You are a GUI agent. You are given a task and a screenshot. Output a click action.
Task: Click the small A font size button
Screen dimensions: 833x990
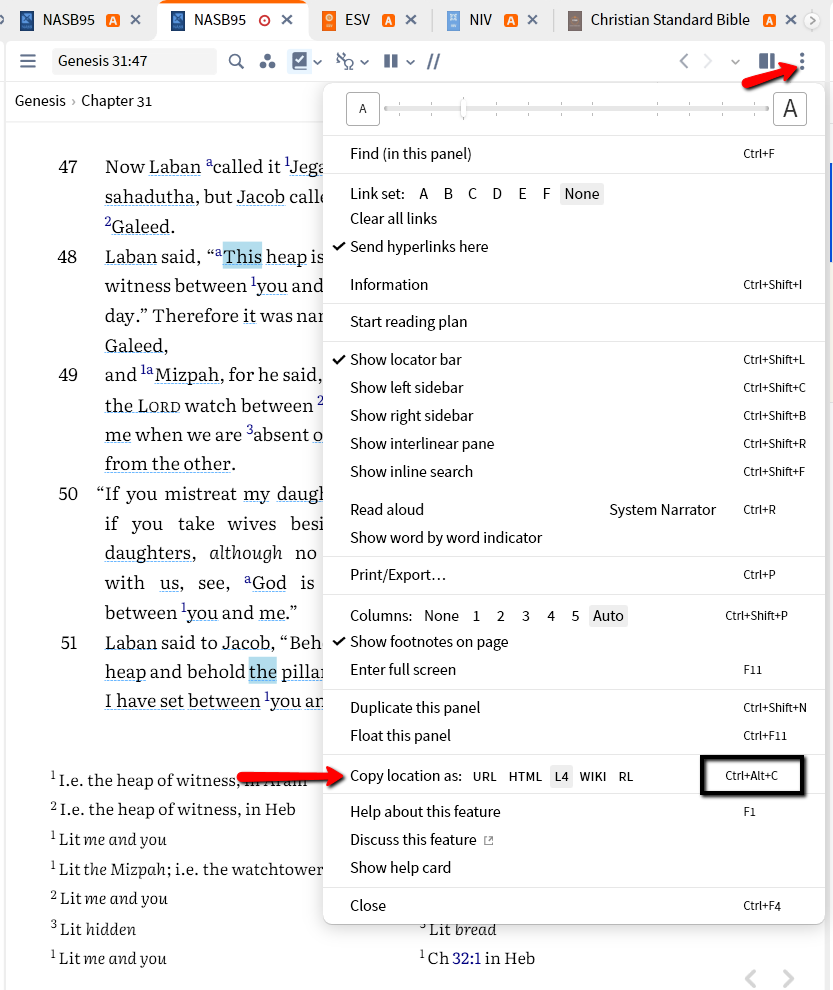pos(363,109)
